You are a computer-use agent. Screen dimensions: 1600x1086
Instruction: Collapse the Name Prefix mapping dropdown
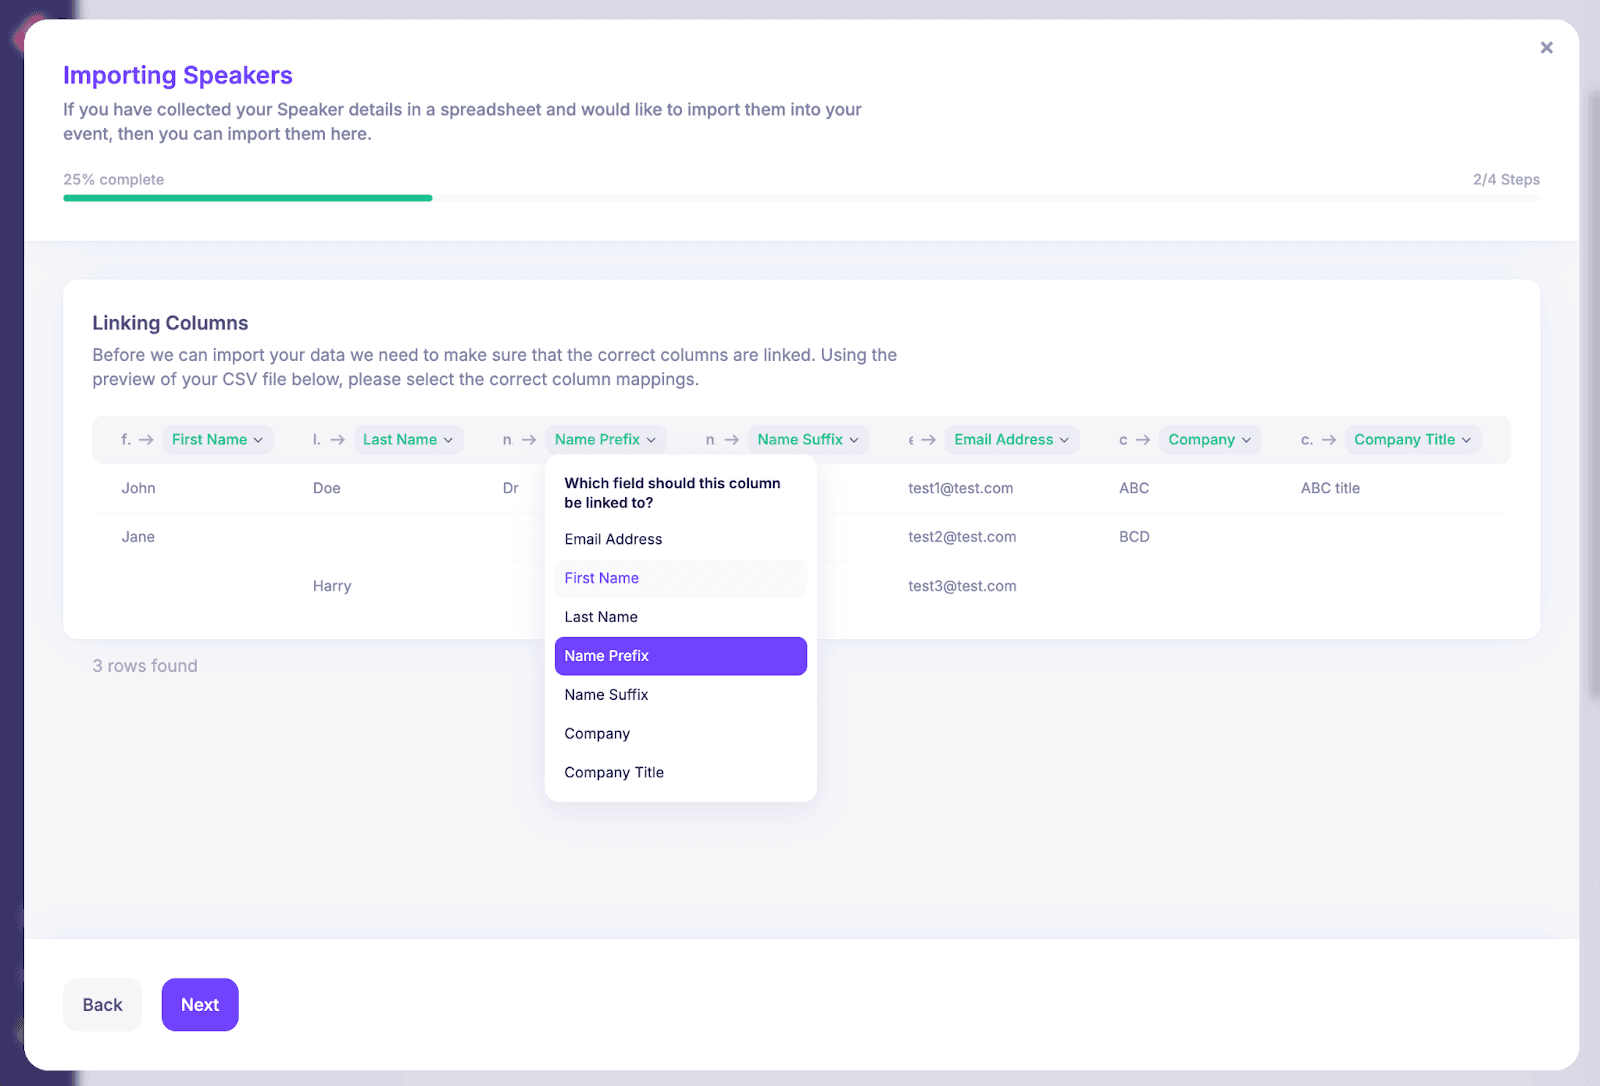(x=605, y=440)
